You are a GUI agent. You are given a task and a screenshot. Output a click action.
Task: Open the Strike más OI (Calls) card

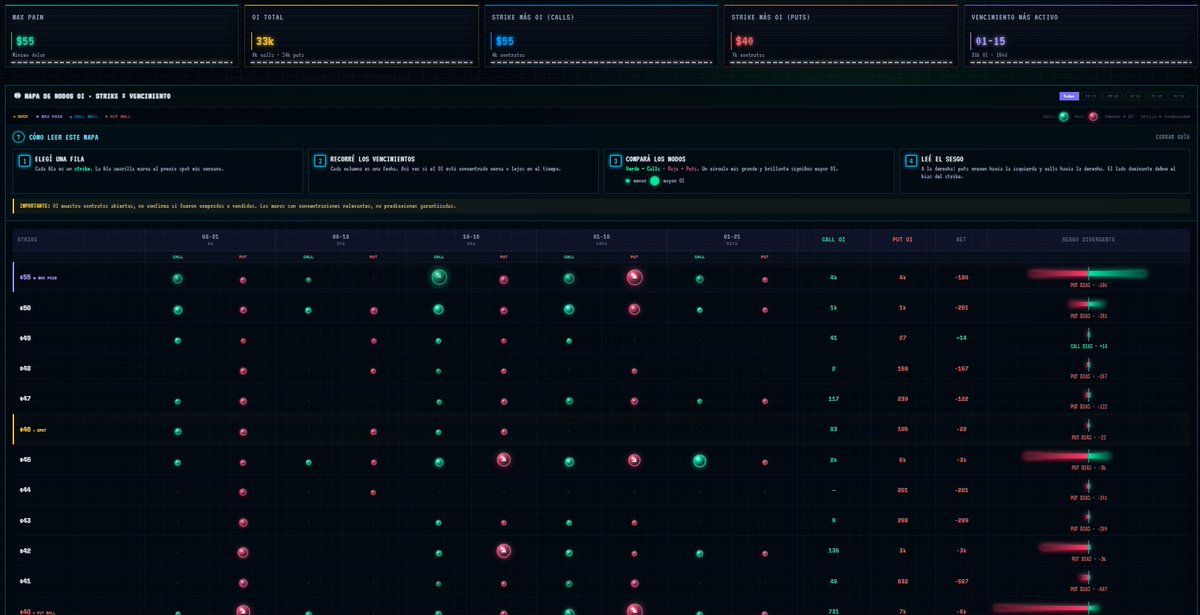point(601,35)
